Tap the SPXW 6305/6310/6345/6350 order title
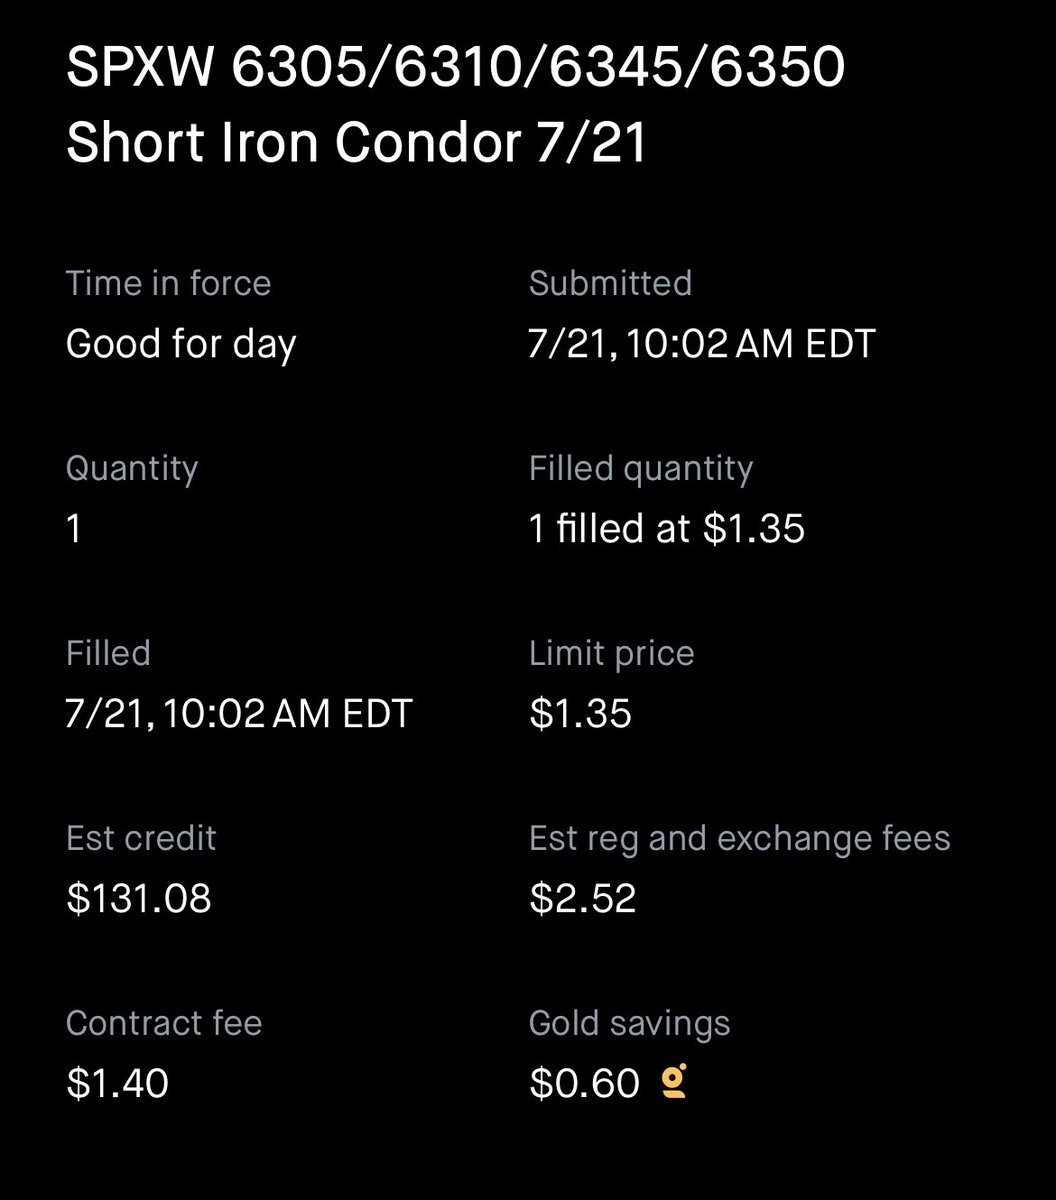 pos(456,70)
